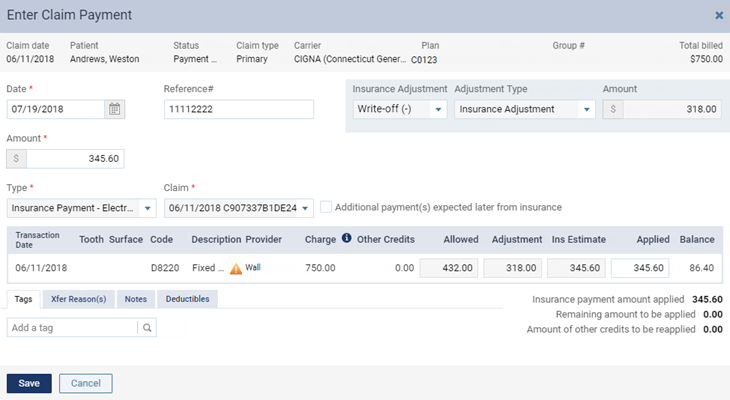The height and width of the screenshot is (400, 730).
Task: Click the Primary claim type value
Action: click(x=252, y=59)
